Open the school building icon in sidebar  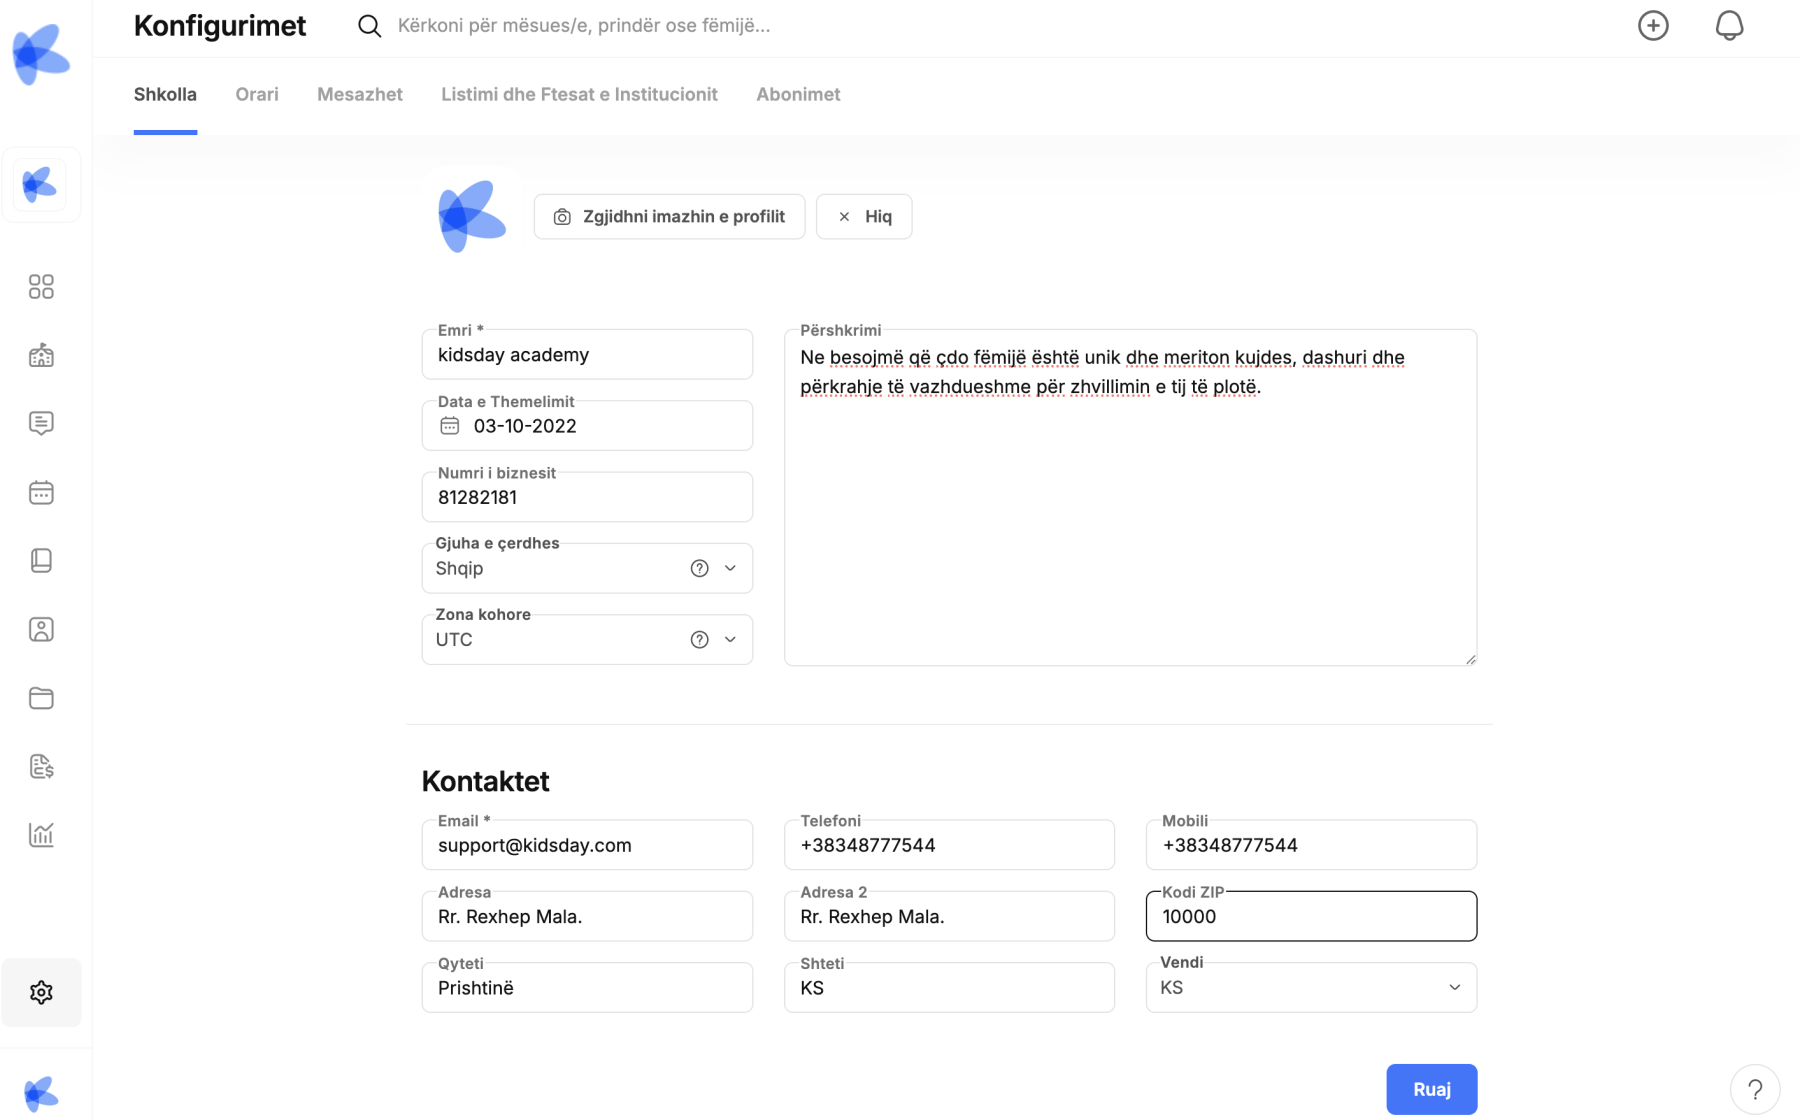41,355
